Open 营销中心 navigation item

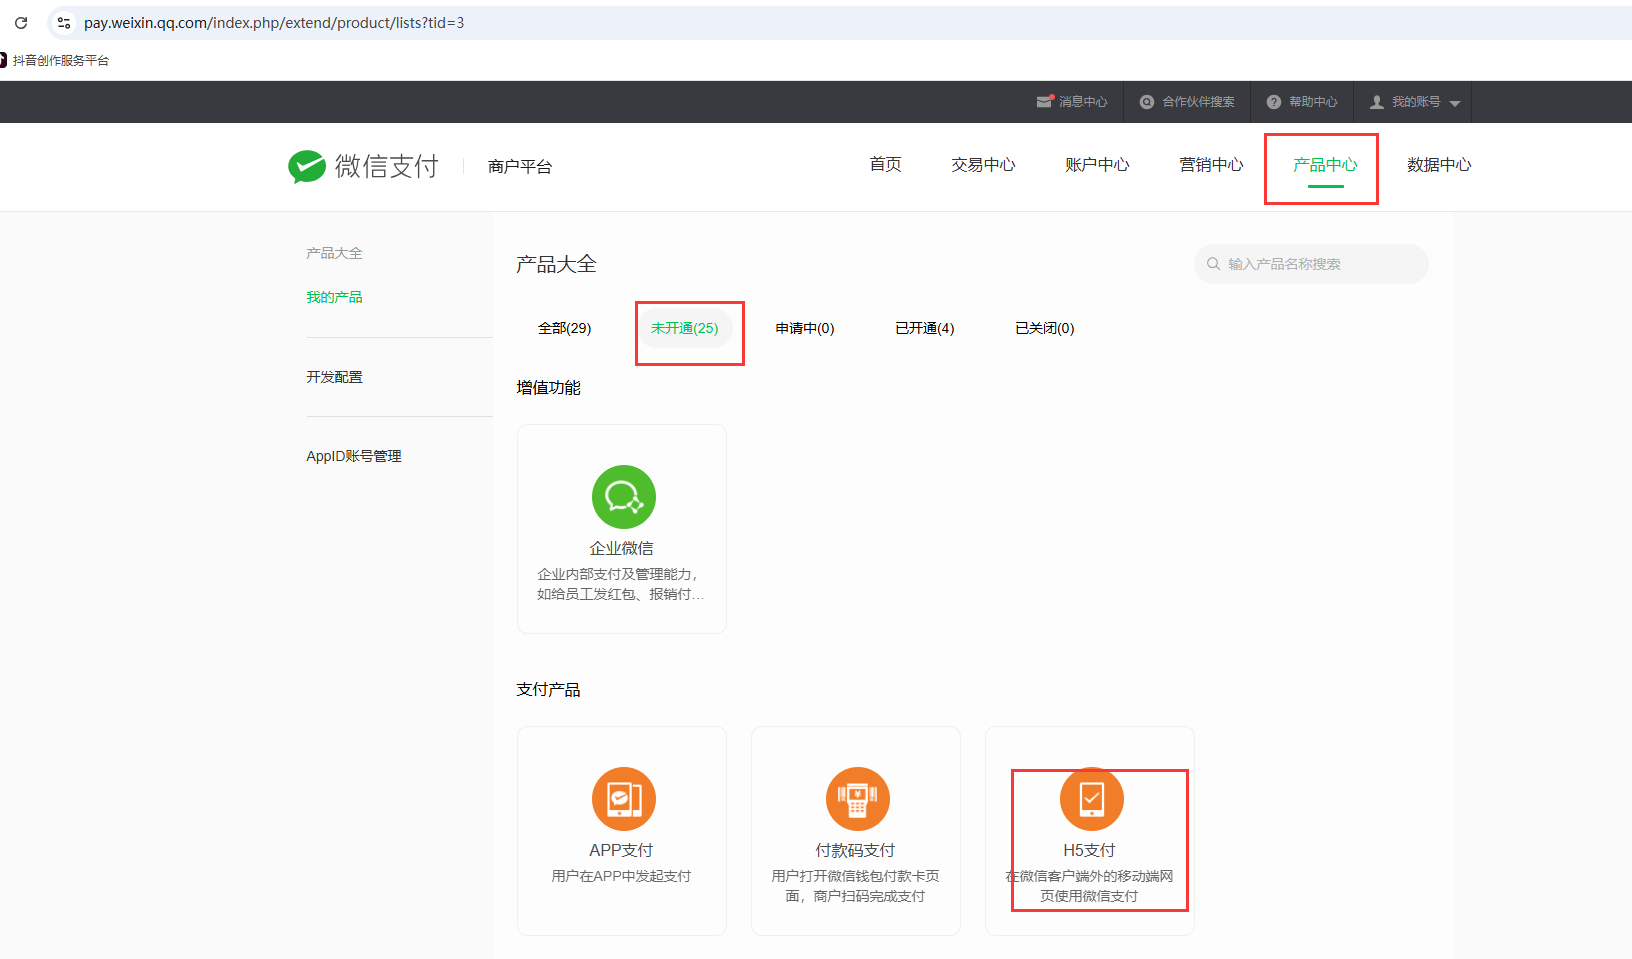tap(1211, 165)
